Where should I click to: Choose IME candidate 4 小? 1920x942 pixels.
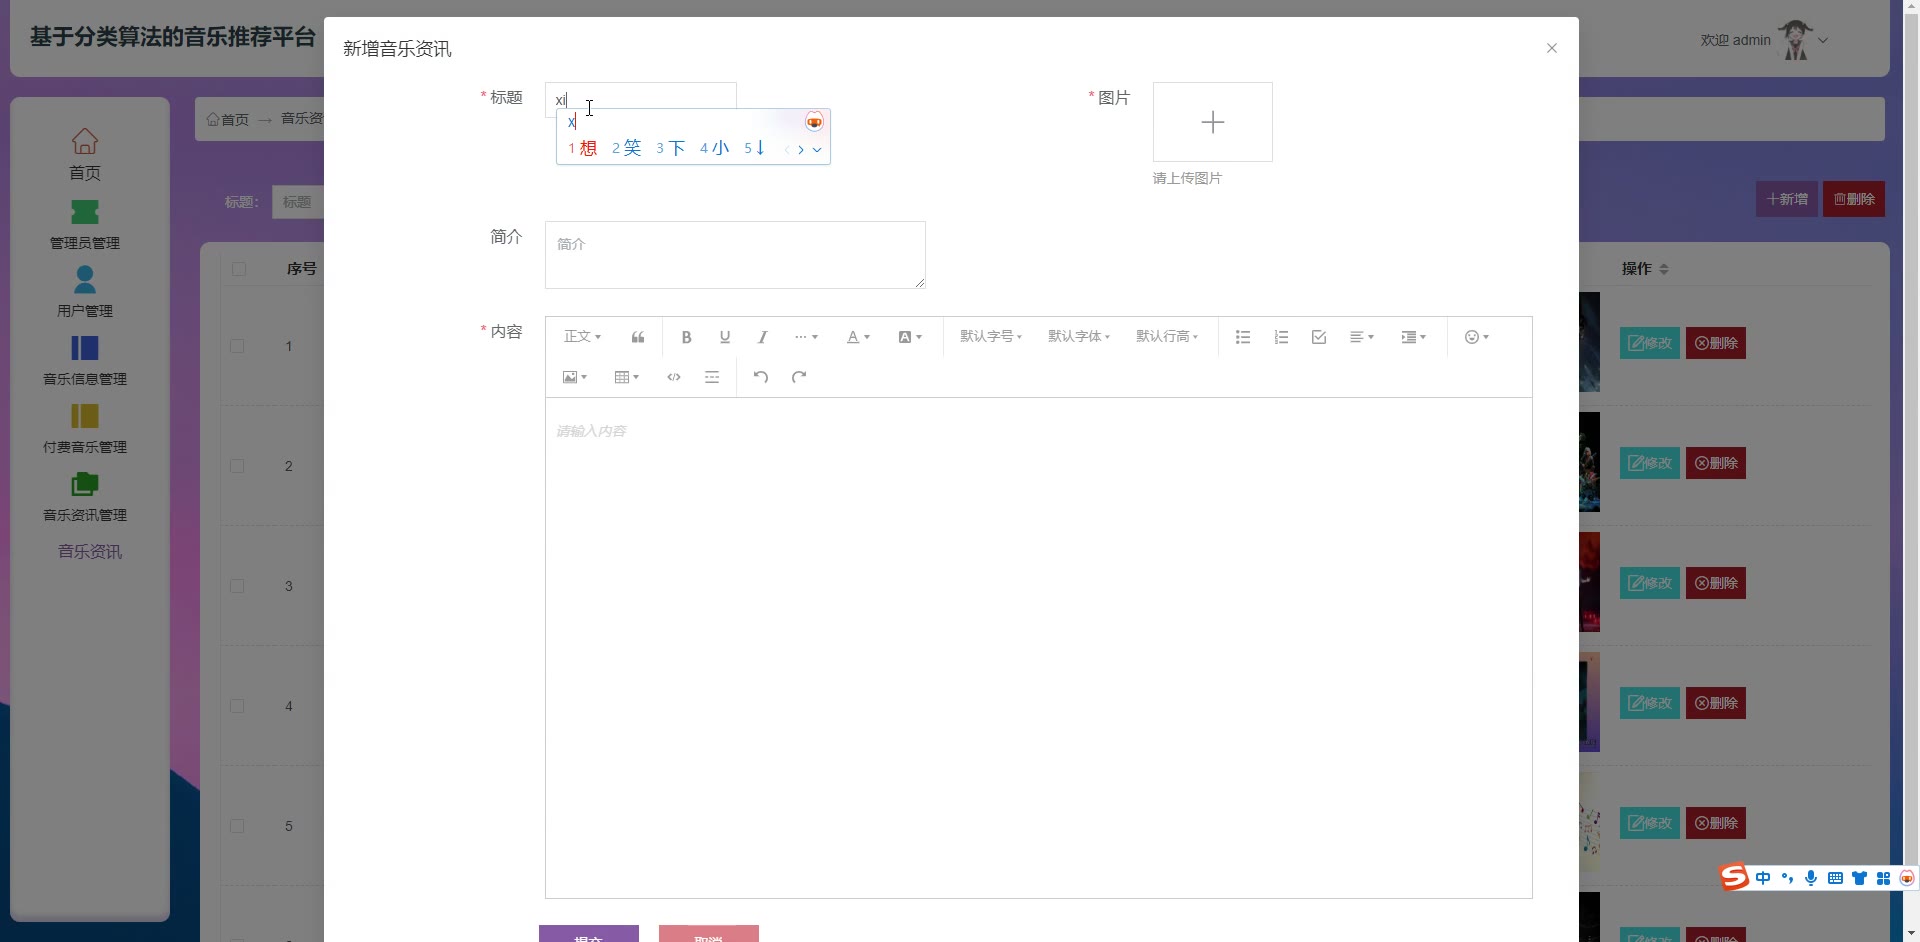(x=715, y=148)
